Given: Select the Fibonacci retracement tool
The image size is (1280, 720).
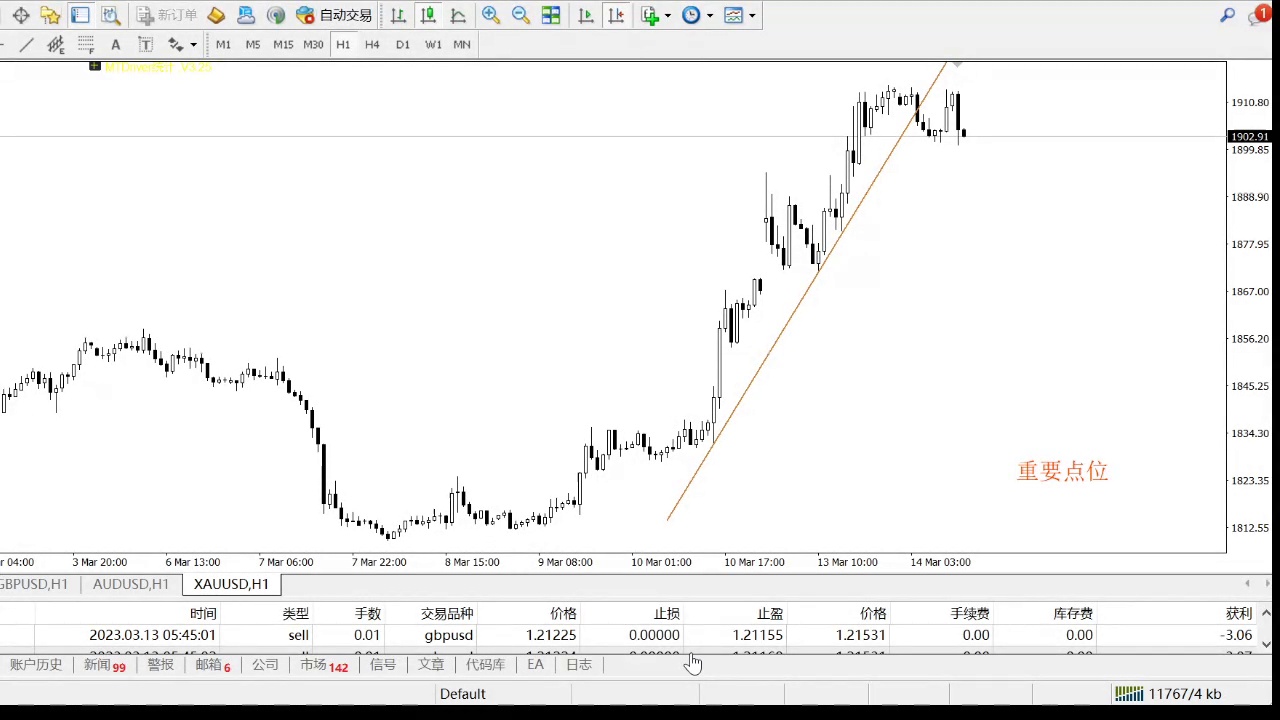Looking at the screenshot, I should [86, 44].
